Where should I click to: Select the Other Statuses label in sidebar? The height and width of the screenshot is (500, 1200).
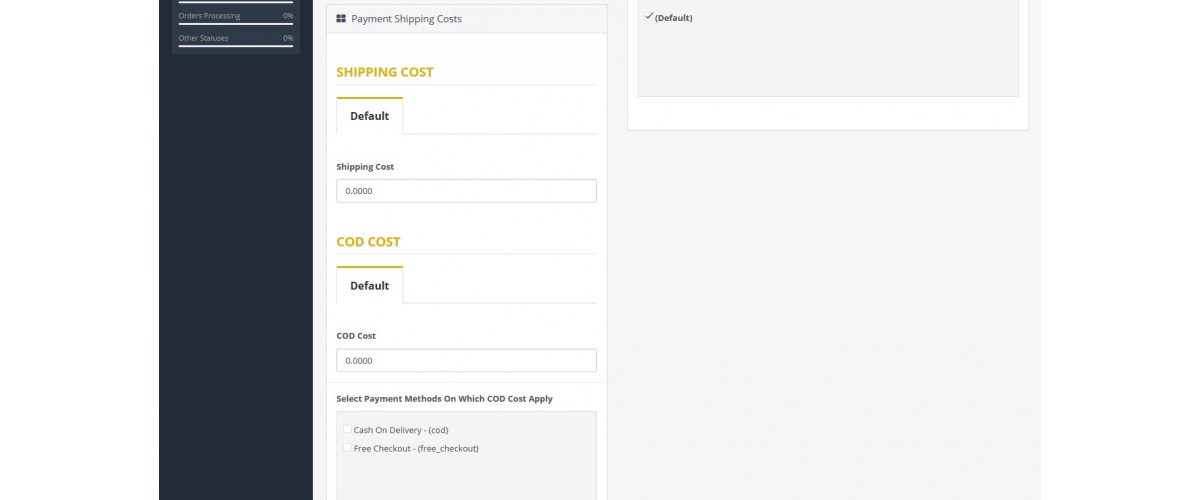click(x=203, y=38)
